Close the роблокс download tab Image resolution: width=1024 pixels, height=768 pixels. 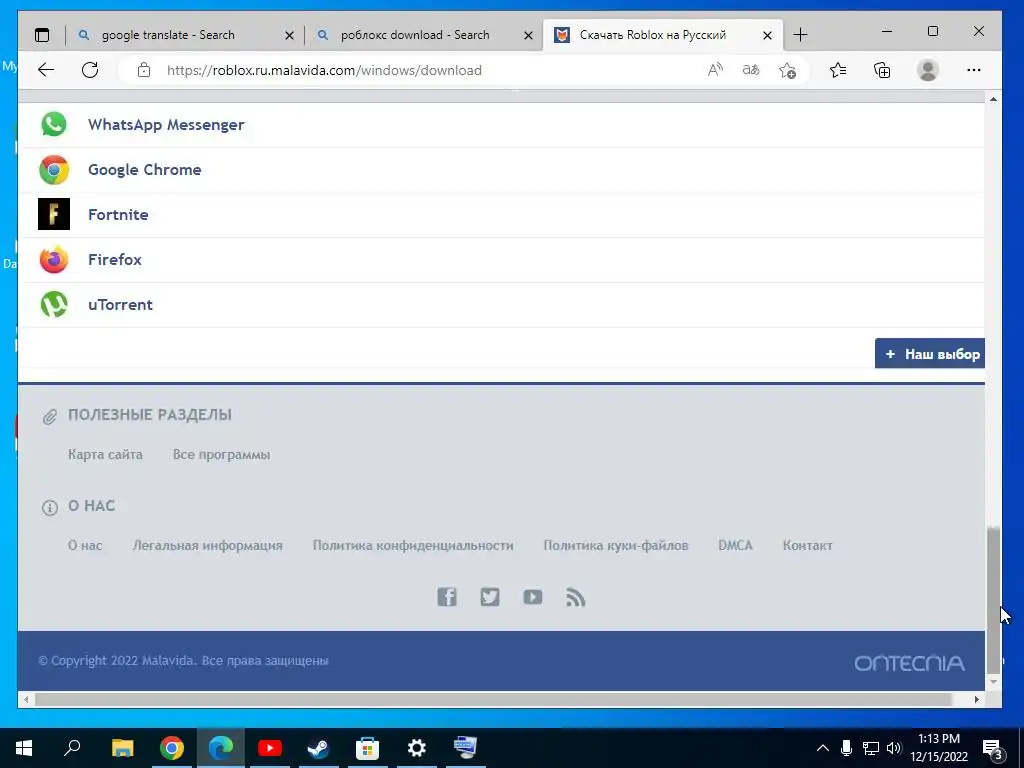[x=528, y=35]
